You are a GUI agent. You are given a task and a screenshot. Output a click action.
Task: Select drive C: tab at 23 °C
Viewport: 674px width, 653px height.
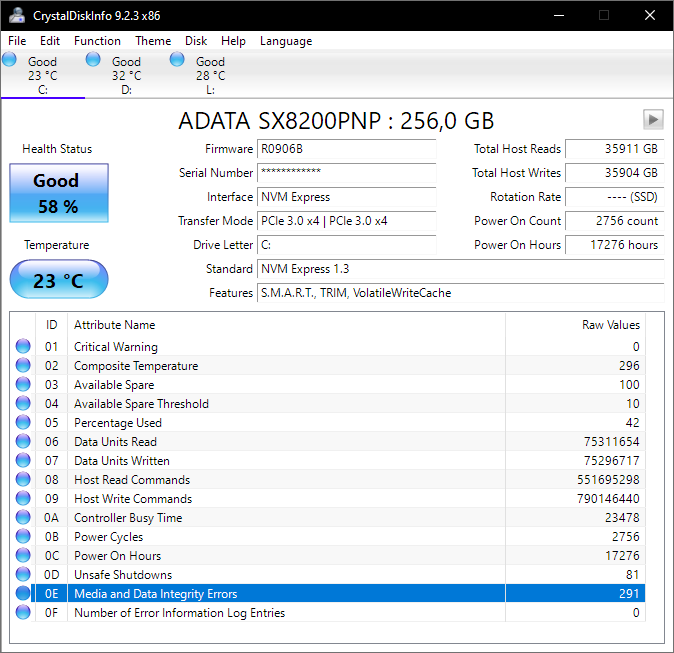(43, 75)
